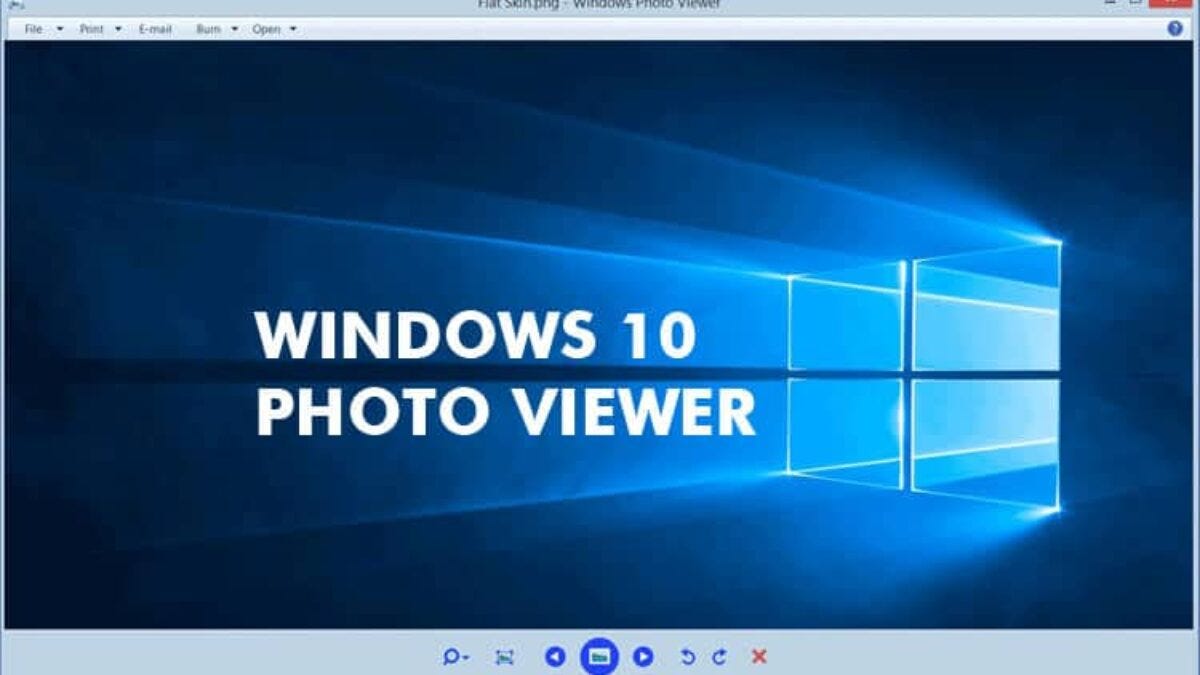Screen dimensions: 1200x675
Task: Expand the Burn dropdown options
Action: [234, 28]
